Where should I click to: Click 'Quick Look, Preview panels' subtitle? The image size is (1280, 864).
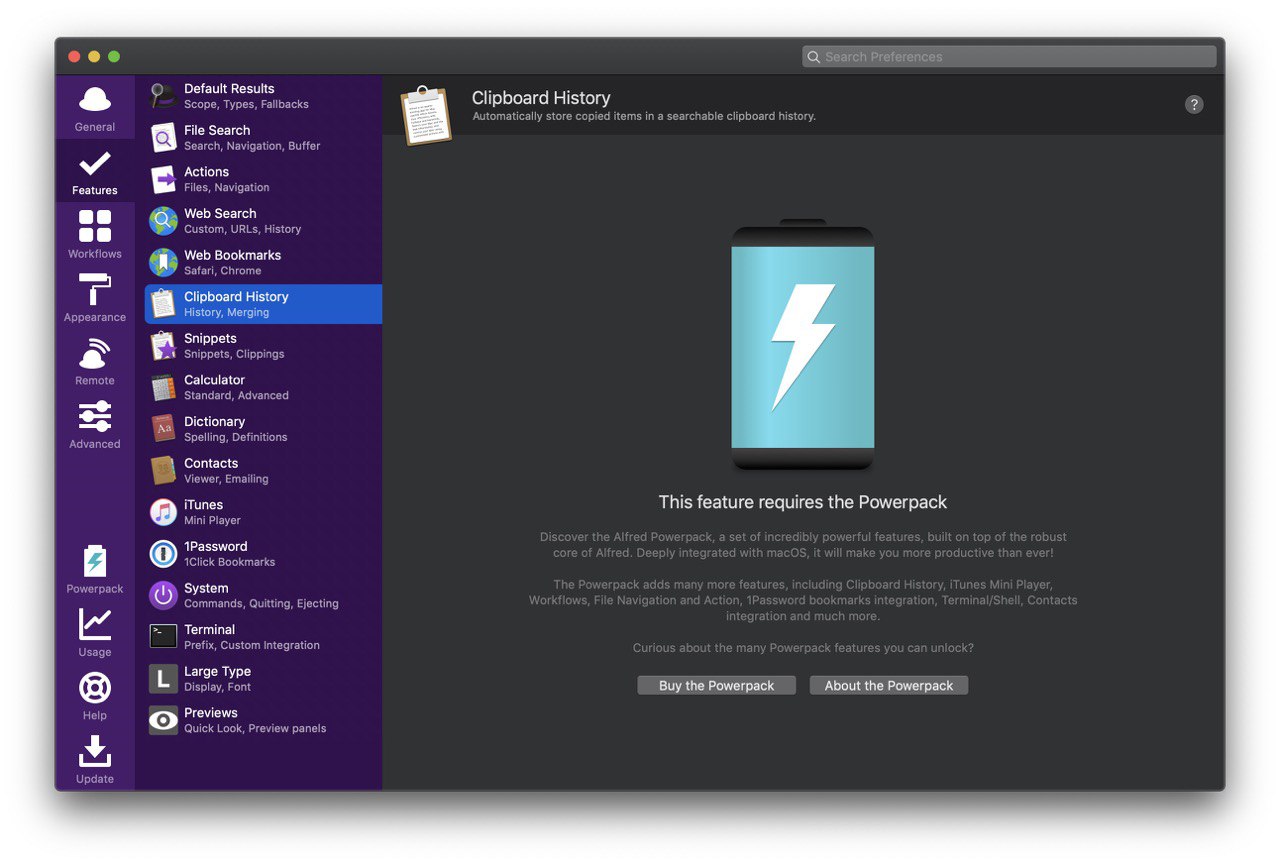255,729
